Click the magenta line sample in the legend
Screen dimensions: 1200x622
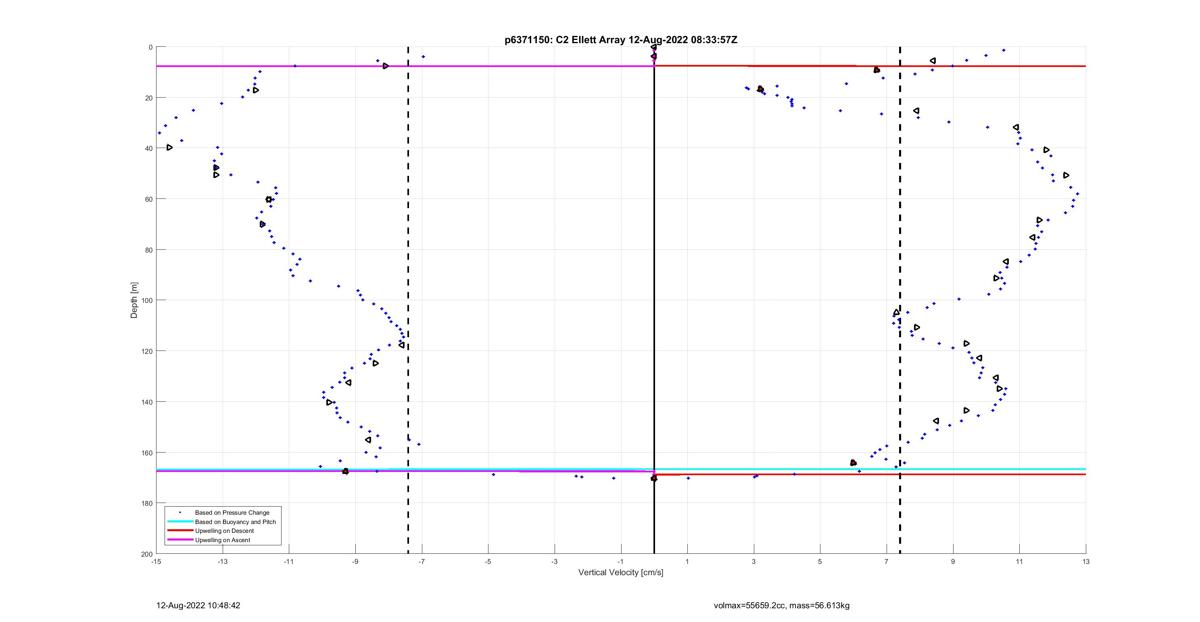(x=180, y=540)
